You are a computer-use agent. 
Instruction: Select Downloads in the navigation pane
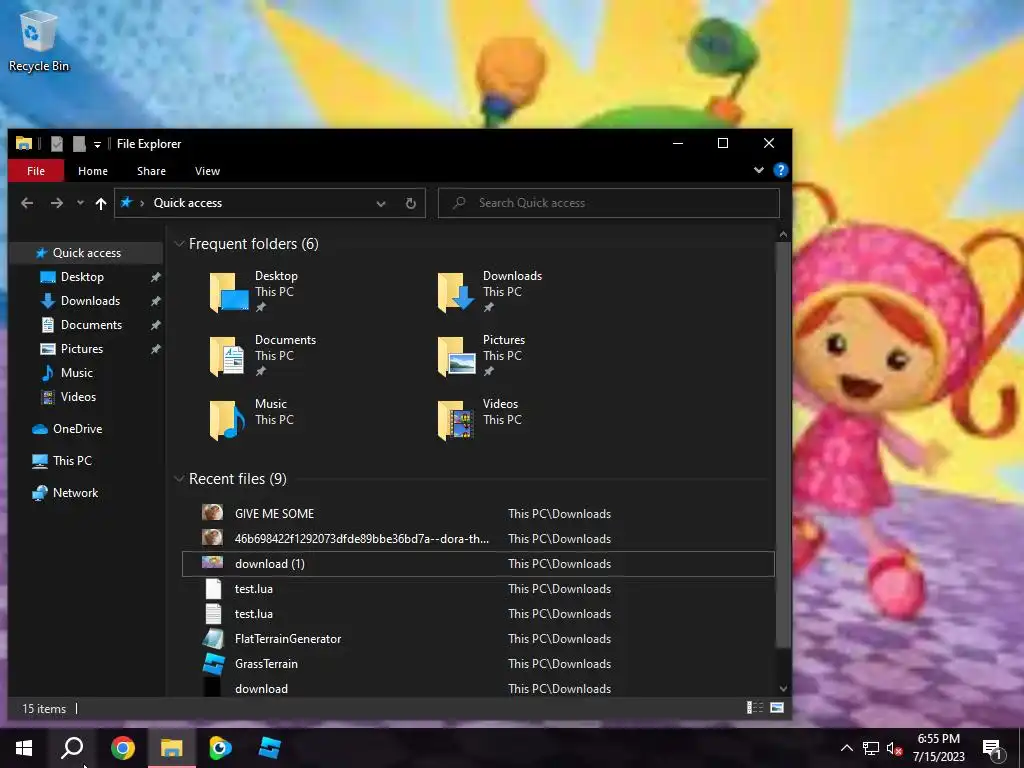click(90, 301)
